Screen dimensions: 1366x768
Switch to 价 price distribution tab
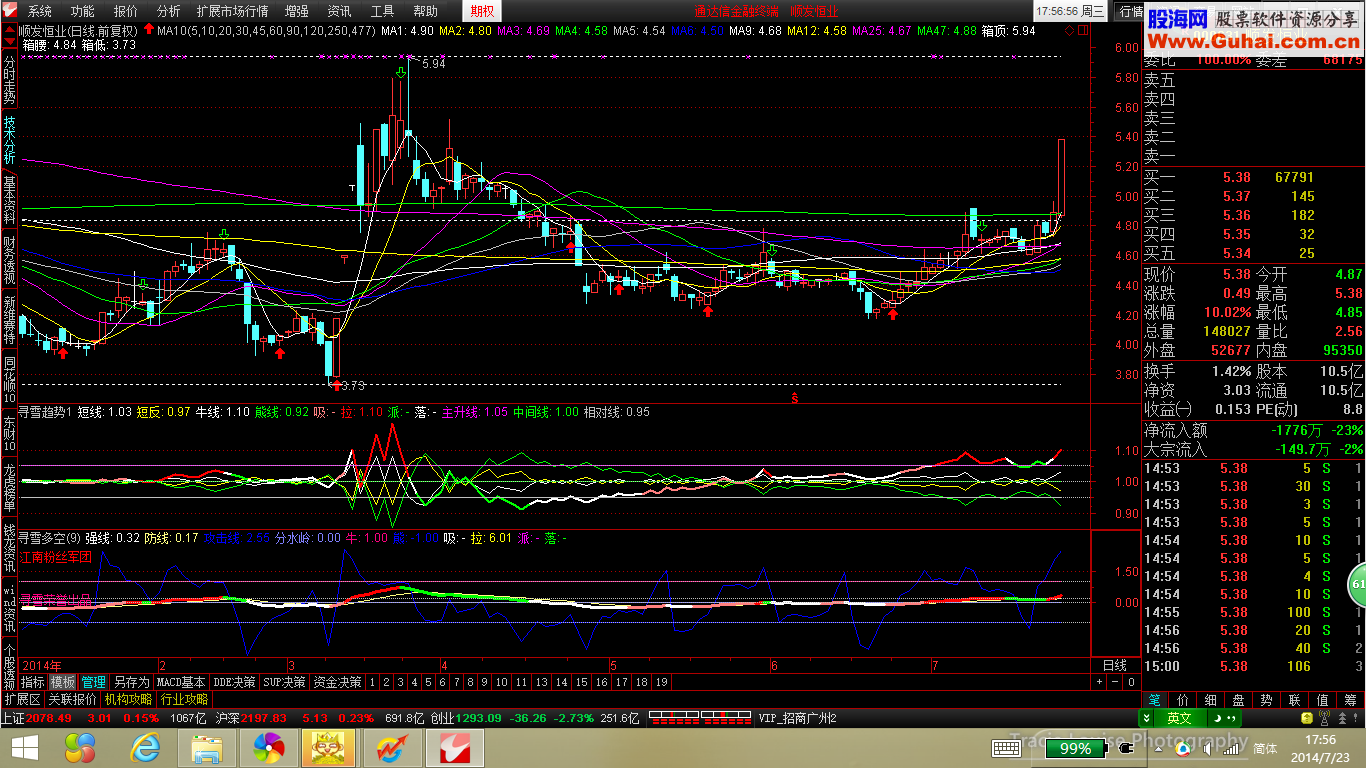[x=1183, y=700]
